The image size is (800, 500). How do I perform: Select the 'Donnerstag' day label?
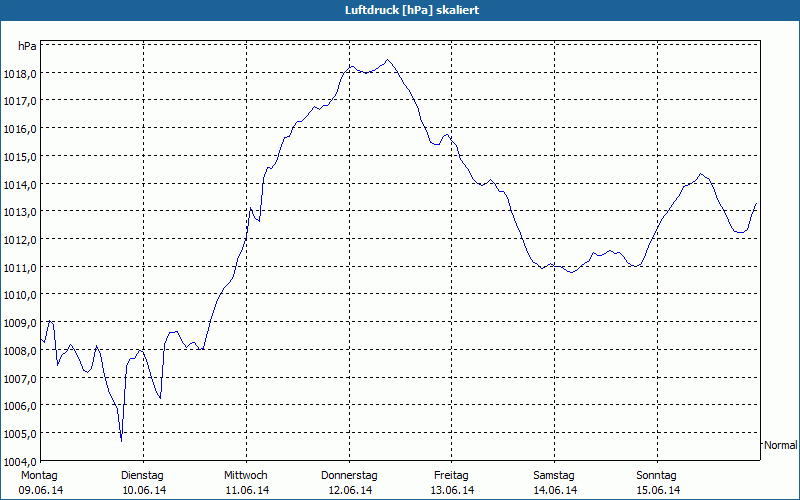click(348, 475)
